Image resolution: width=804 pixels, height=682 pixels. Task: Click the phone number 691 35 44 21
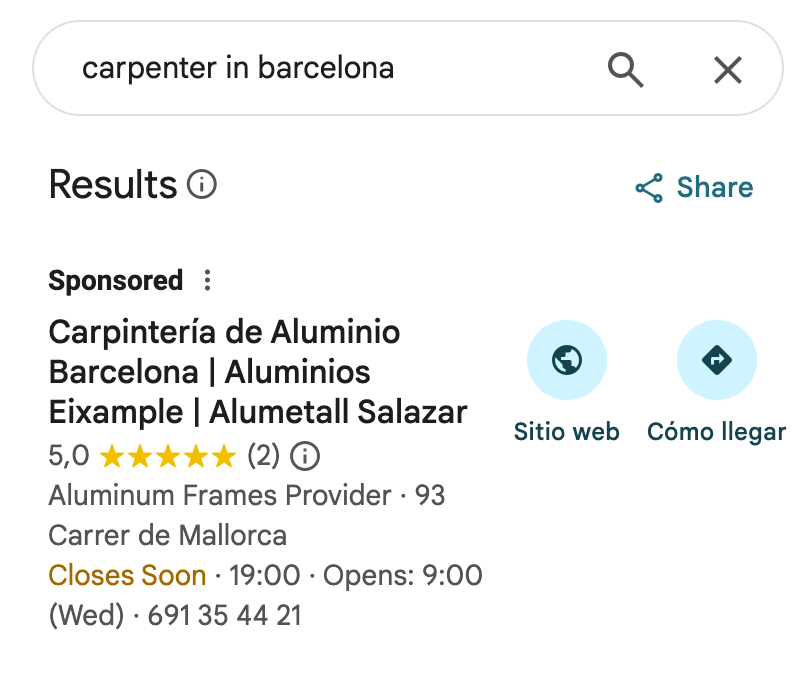(224, 615)
